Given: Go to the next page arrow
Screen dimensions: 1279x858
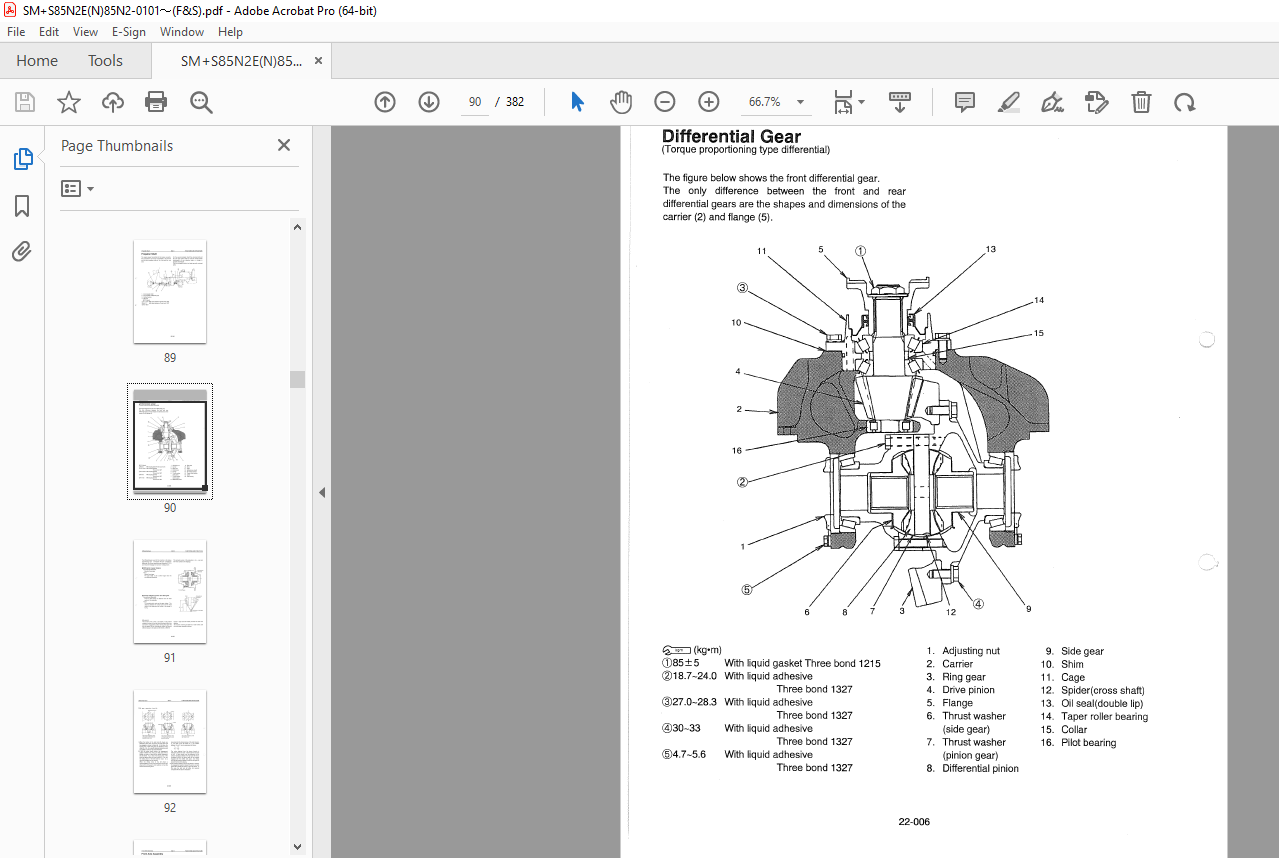Looking at the screenshot, I should point(429,102).
